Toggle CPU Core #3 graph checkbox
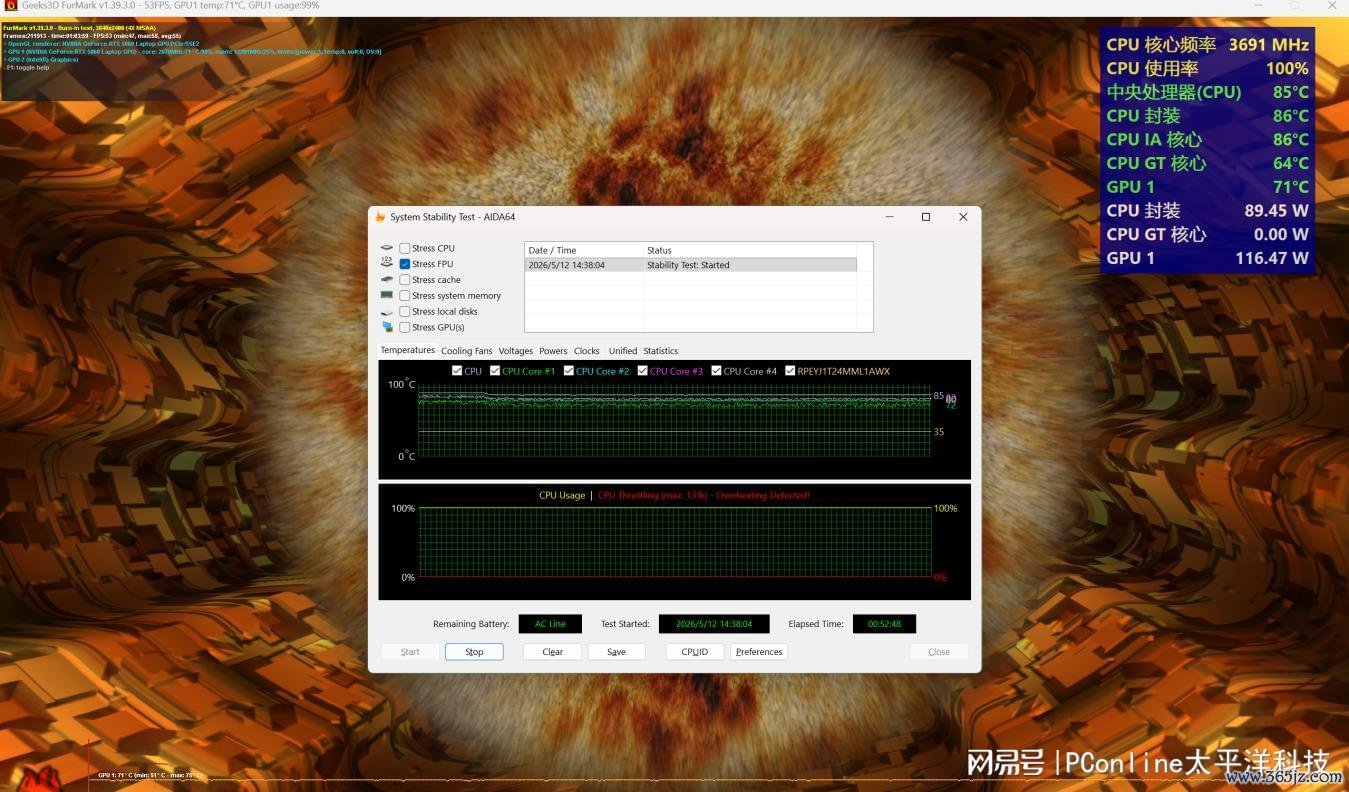 coord(643,371)
